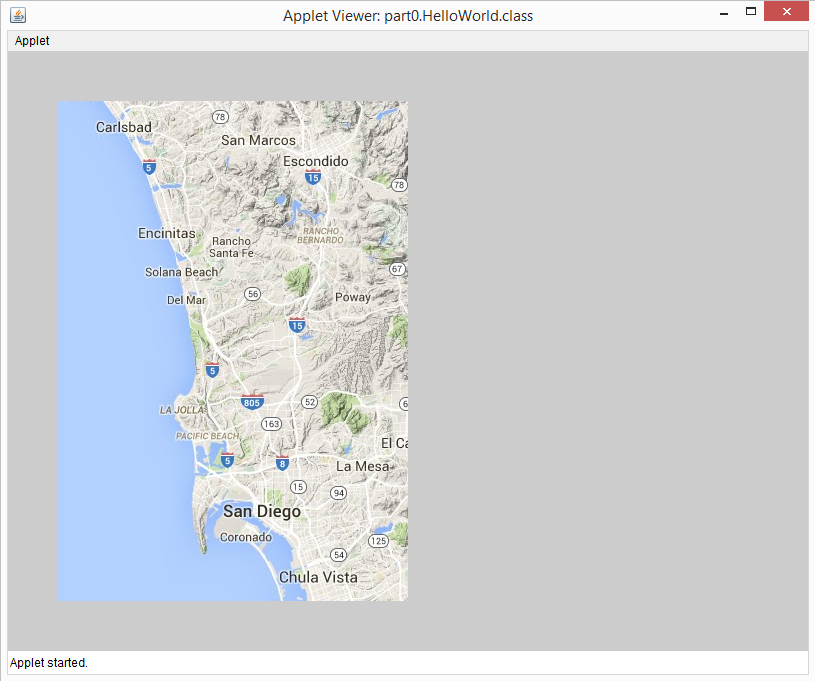Click the Interstate 15 shield near Poway
The height and width of the screenshot is (681, 815).
(297, 325)
